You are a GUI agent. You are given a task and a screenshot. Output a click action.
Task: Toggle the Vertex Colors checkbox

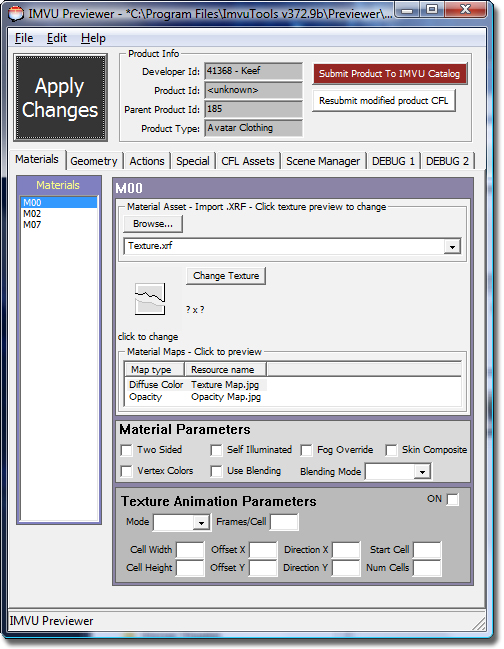(126, 471)
